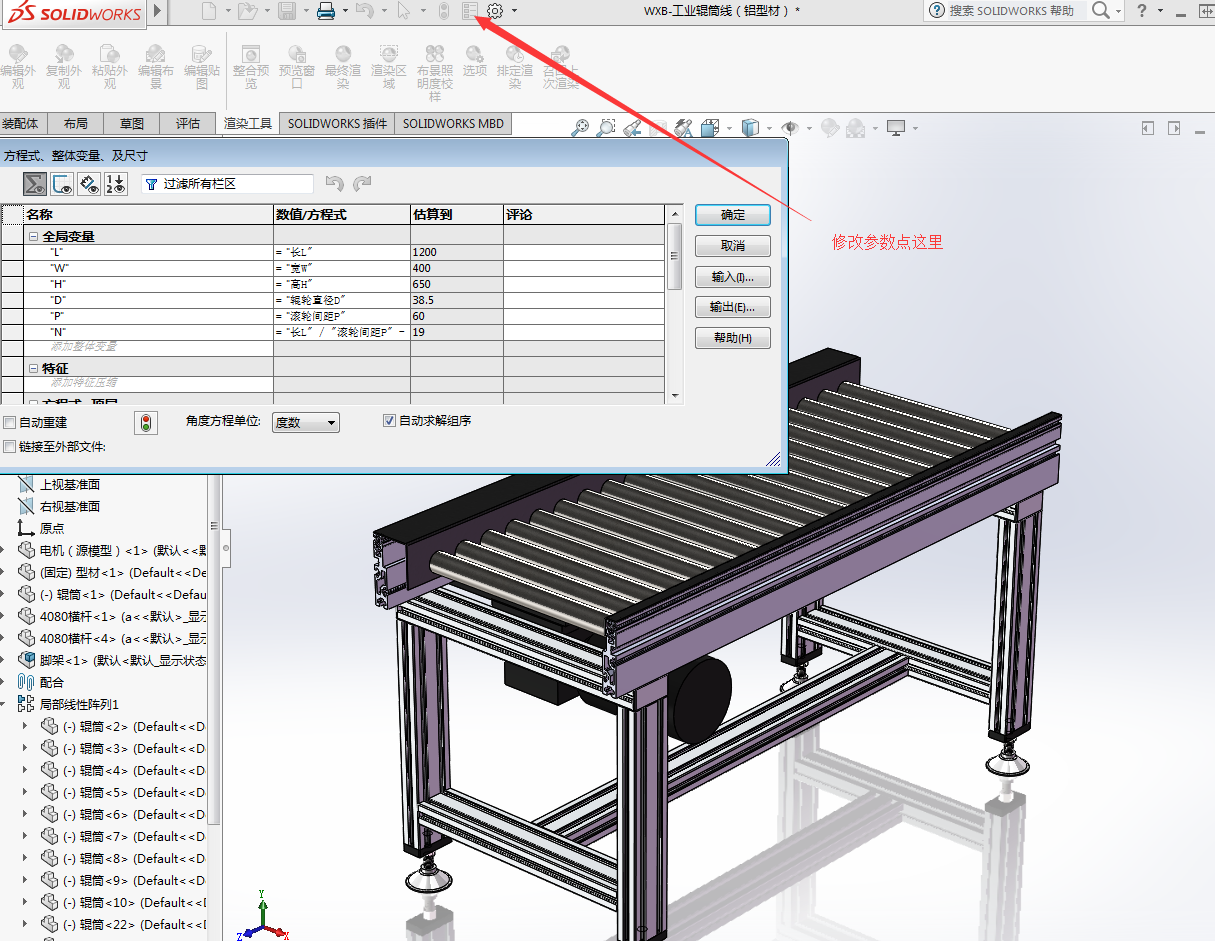Click the help question mark icon
Screen dimensions: 1215x941
pyautogui.click(x=1142, y=10)
